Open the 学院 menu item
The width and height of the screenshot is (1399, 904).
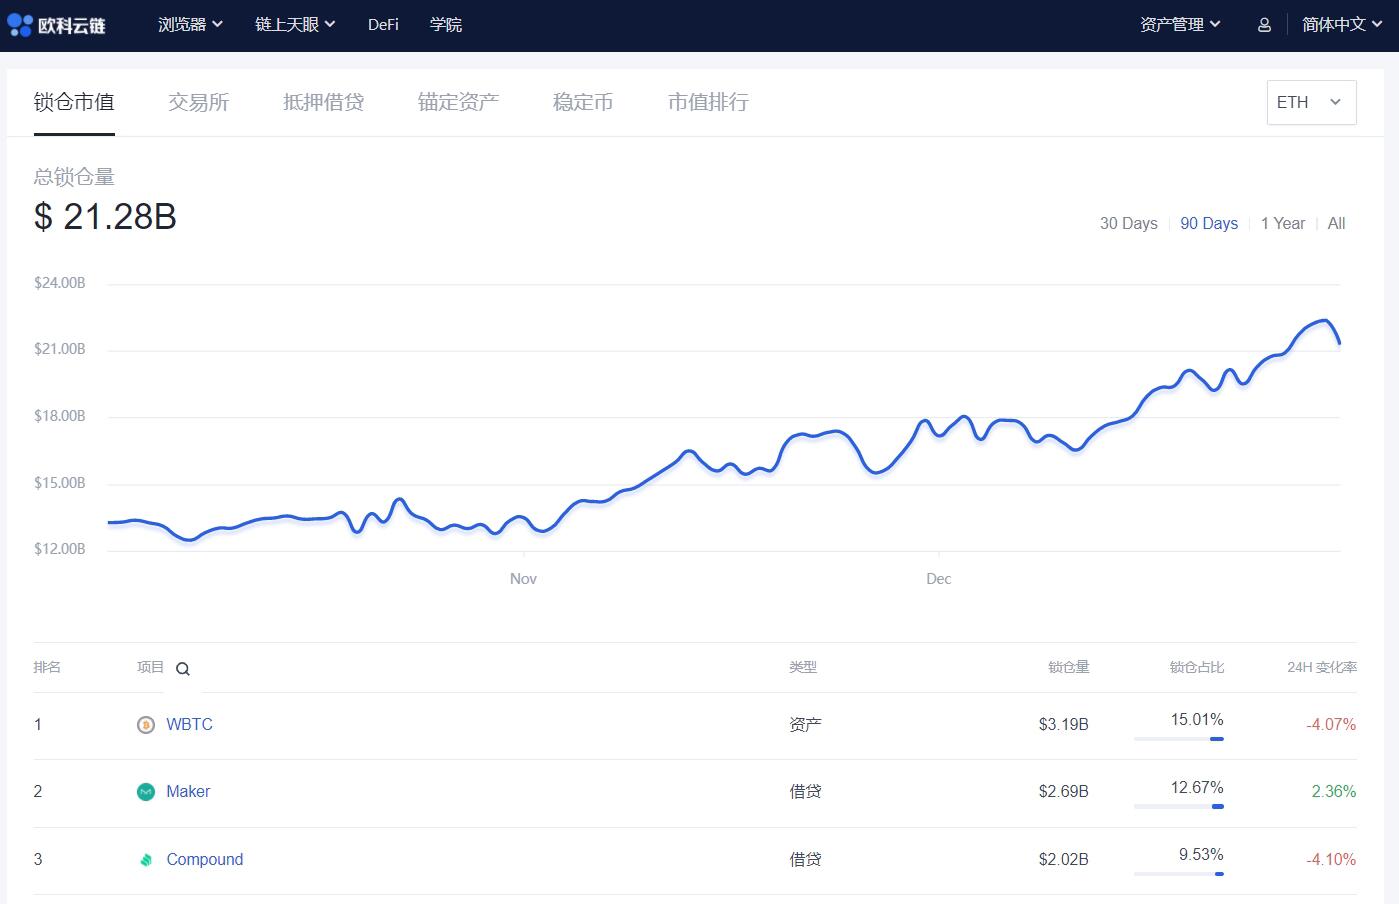click(x=446, y=24)
